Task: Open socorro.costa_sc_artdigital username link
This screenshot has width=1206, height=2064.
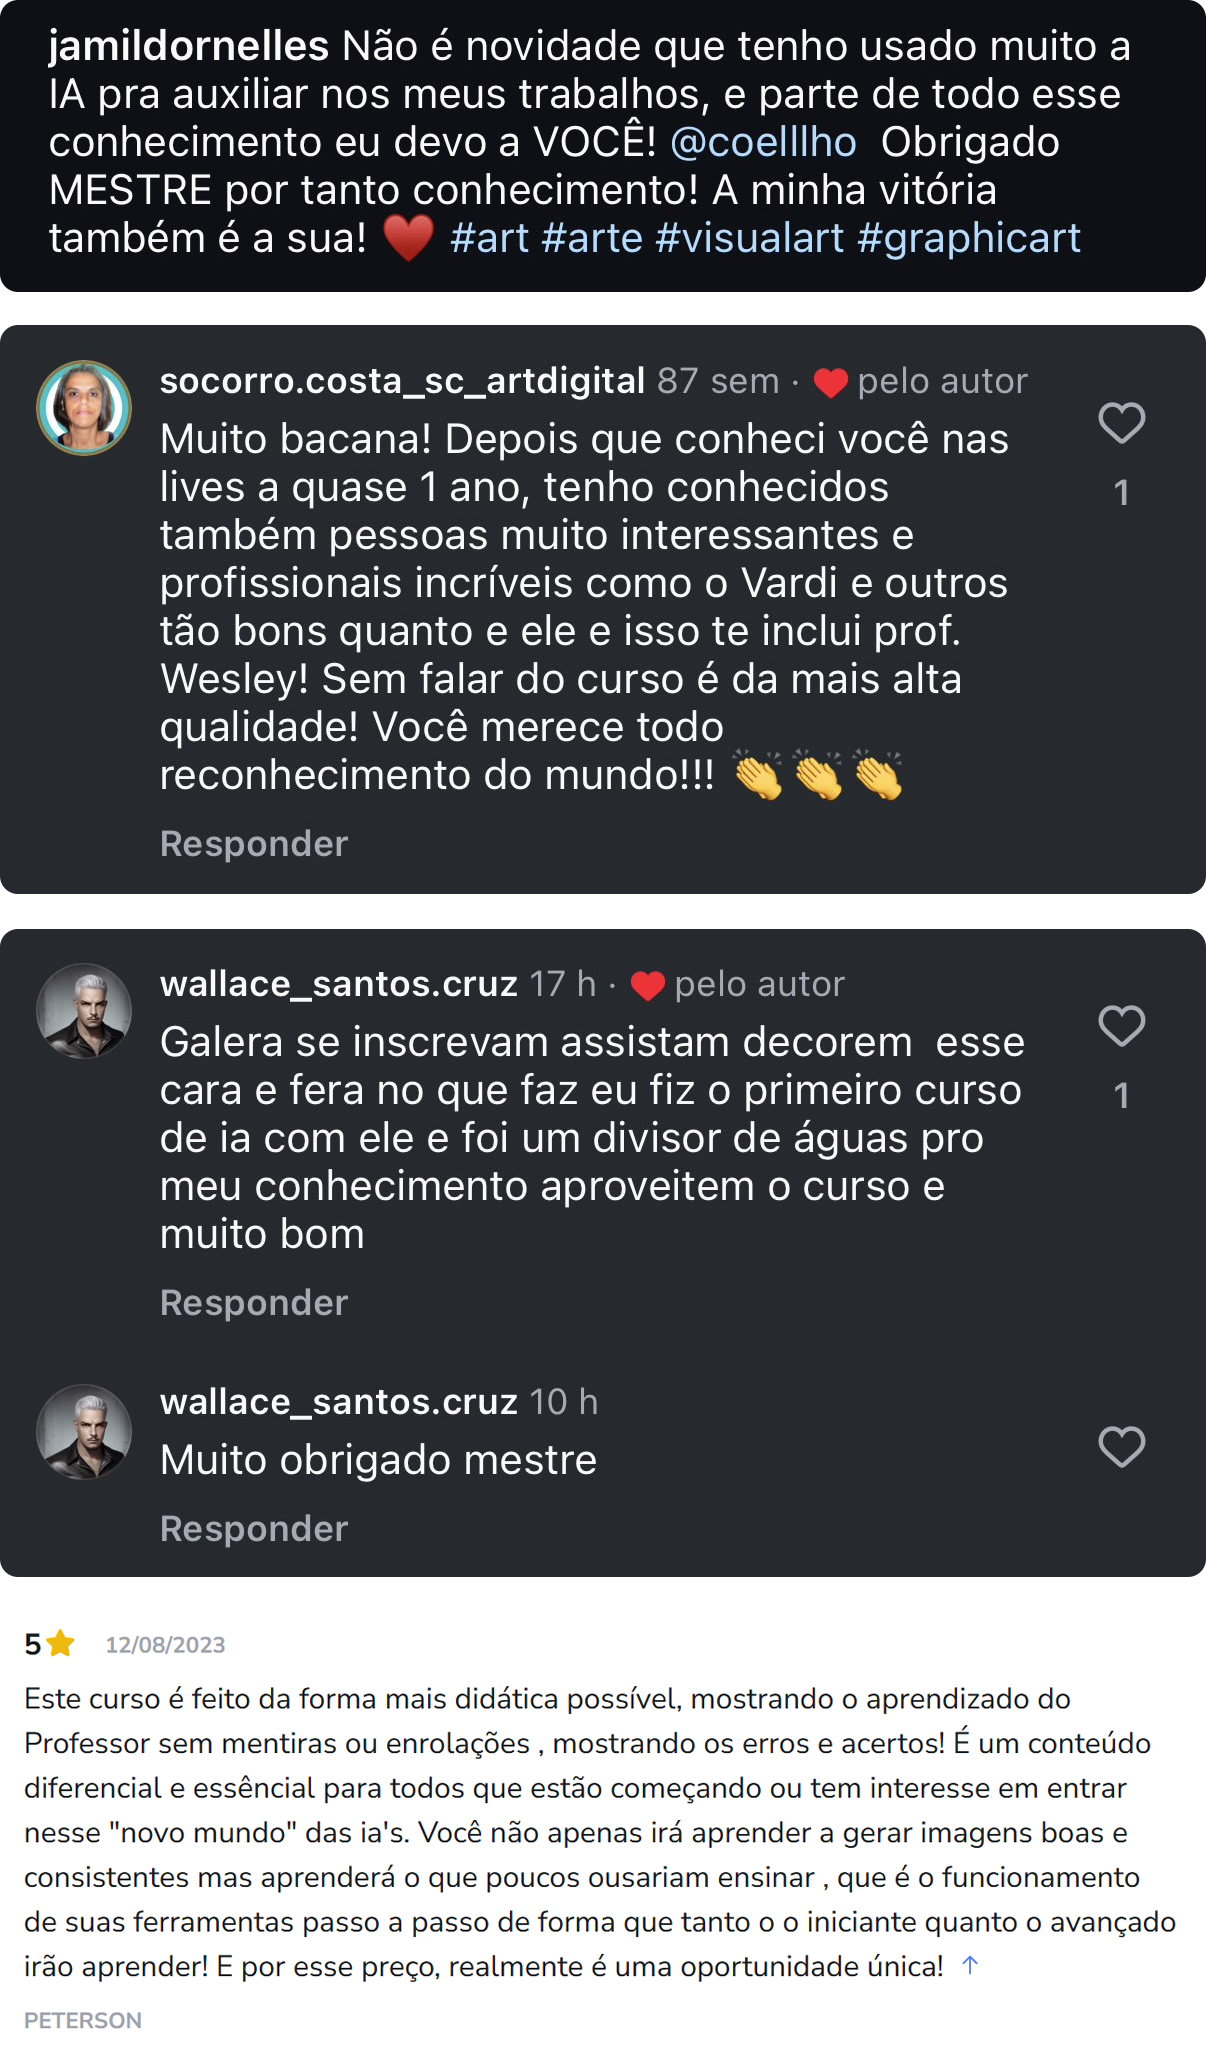Action: 402,381
